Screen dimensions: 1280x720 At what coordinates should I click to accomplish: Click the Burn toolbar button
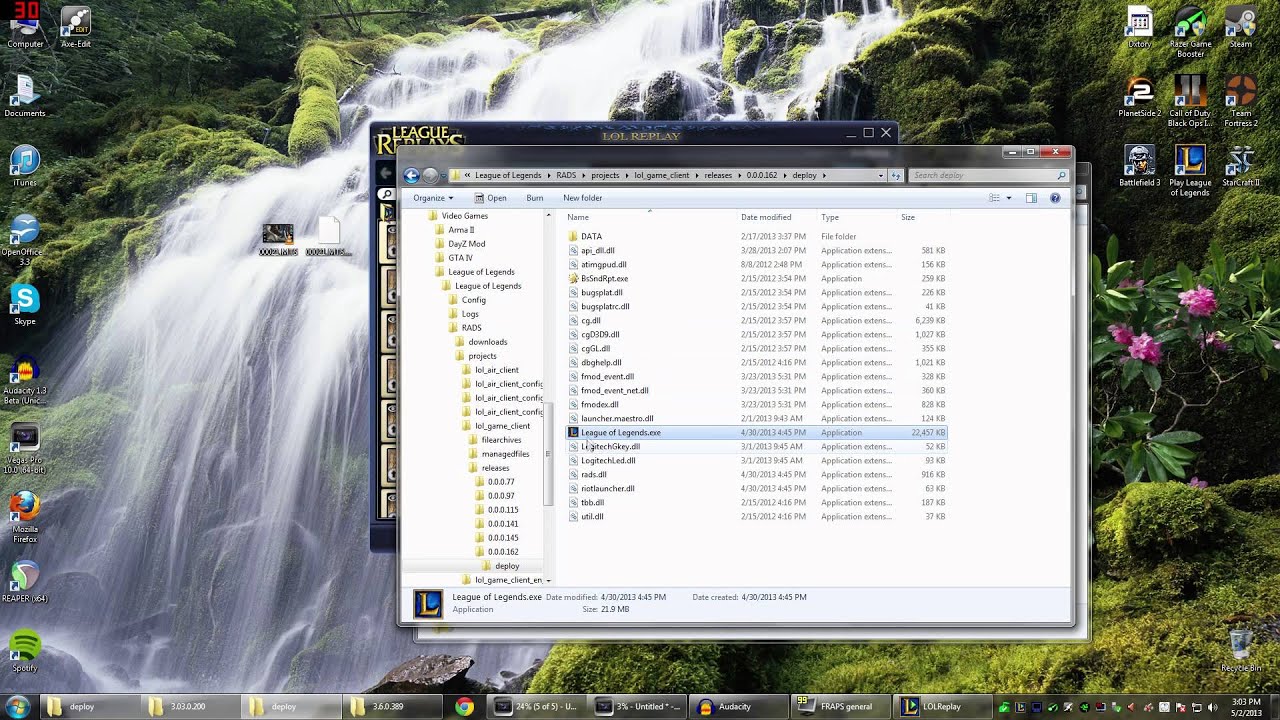[x=535, y=198]
